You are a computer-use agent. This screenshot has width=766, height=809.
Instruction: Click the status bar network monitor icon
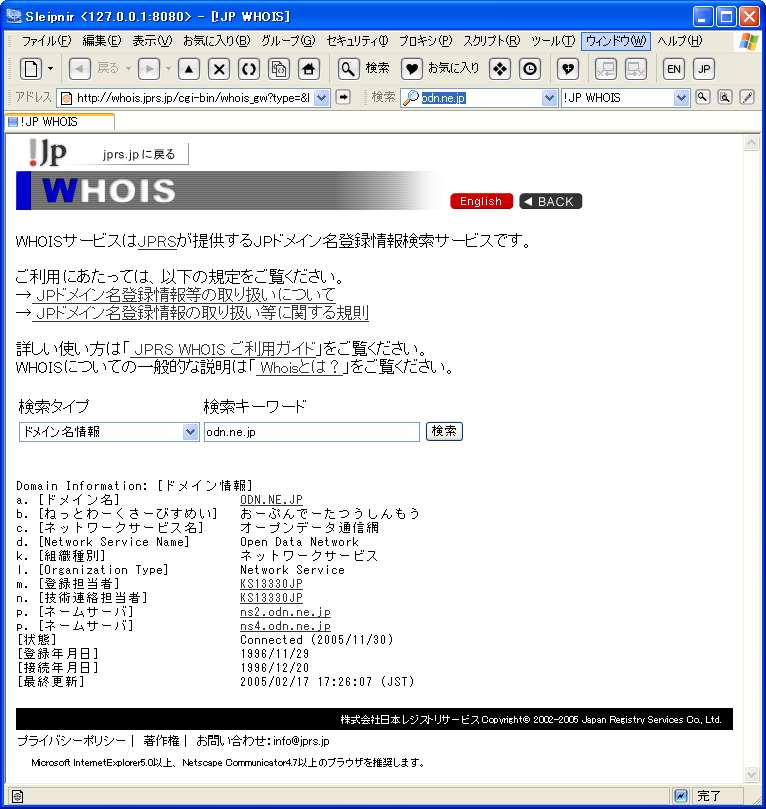pyautogui.click(x=681, y=796)
